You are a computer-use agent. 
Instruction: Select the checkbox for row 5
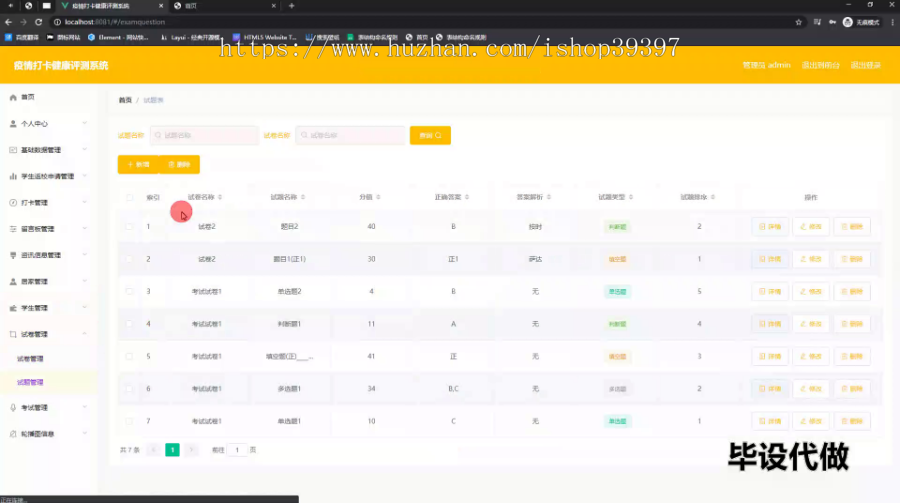pos(129,356)
